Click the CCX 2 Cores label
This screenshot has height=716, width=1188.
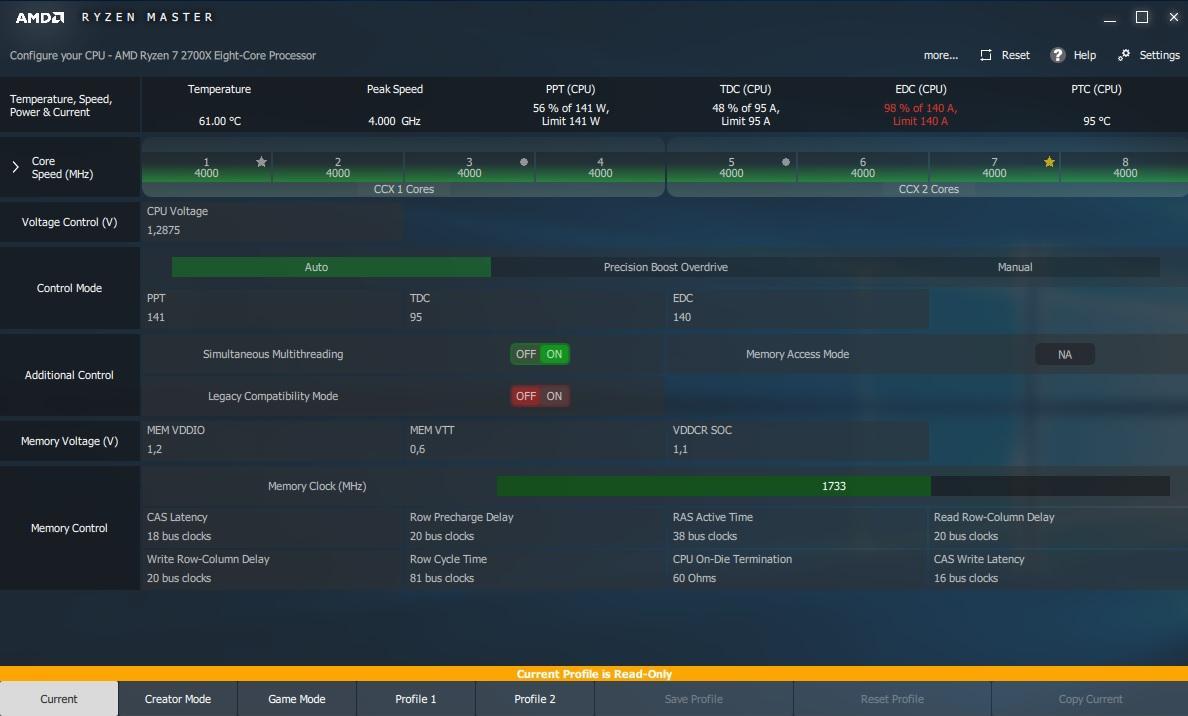point(928,189)
